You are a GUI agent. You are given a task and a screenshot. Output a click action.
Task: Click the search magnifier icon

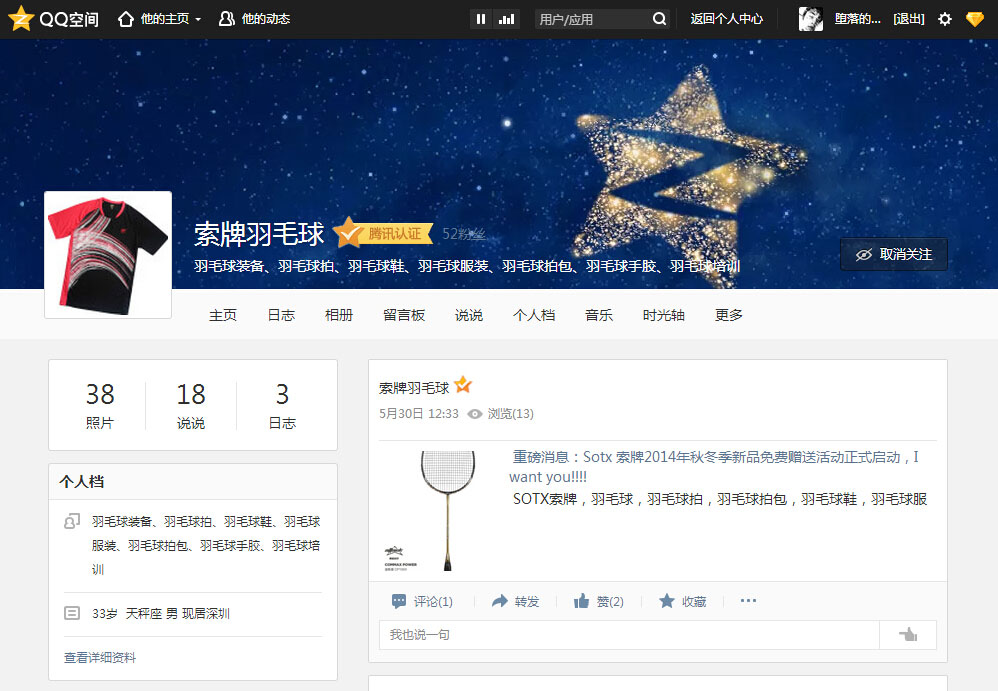point(659,19)
